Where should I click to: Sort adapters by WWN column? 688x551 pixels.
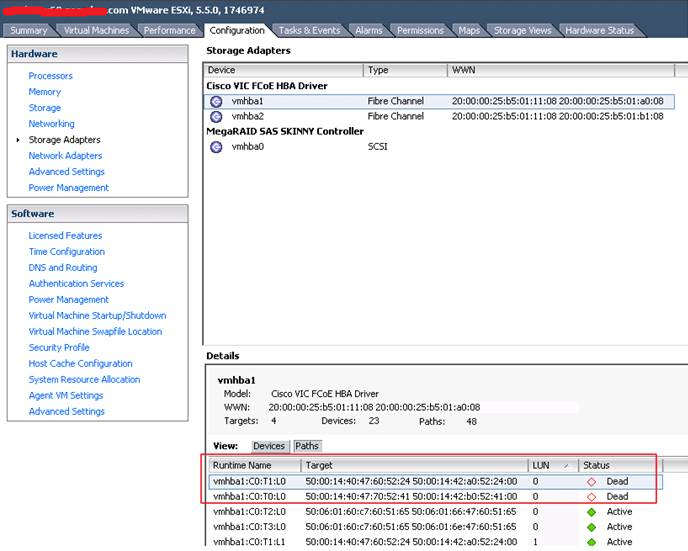tap(561, 70)
